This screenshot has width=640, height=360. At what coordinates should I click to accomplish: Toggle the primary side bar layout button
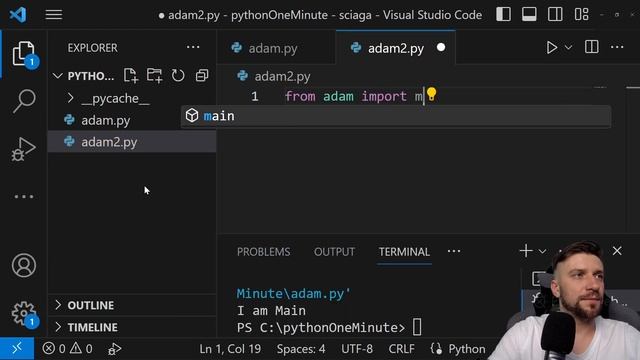pyautogui.click(x=503, y=15)
